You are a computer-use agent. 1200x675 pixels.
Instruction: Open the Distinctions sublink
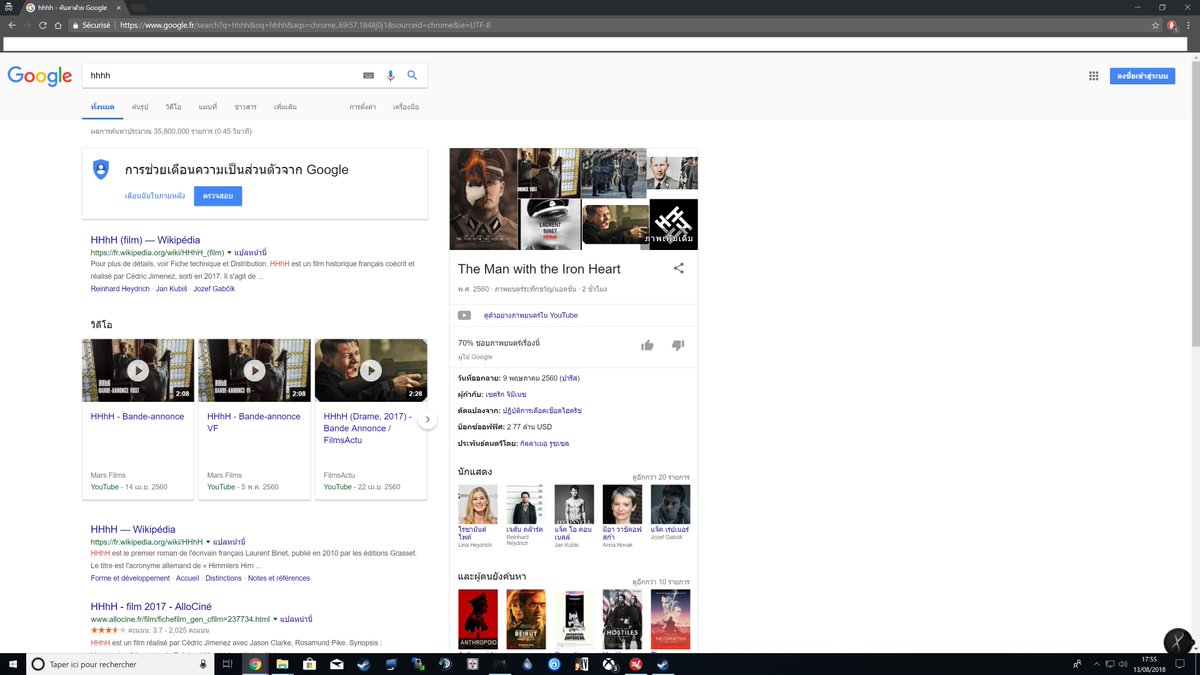pos(223,578)
